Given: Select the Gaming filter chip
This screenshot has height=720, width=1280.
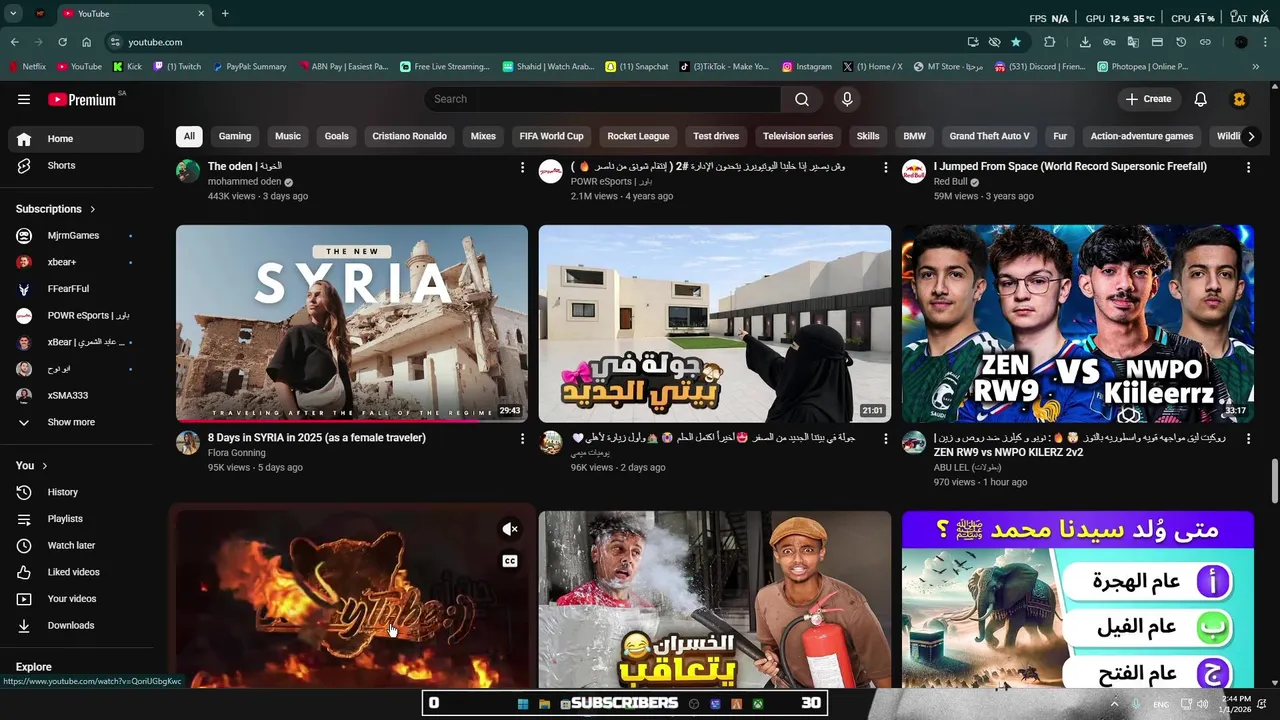Looking at the screenshot, I should click(235, 136).
